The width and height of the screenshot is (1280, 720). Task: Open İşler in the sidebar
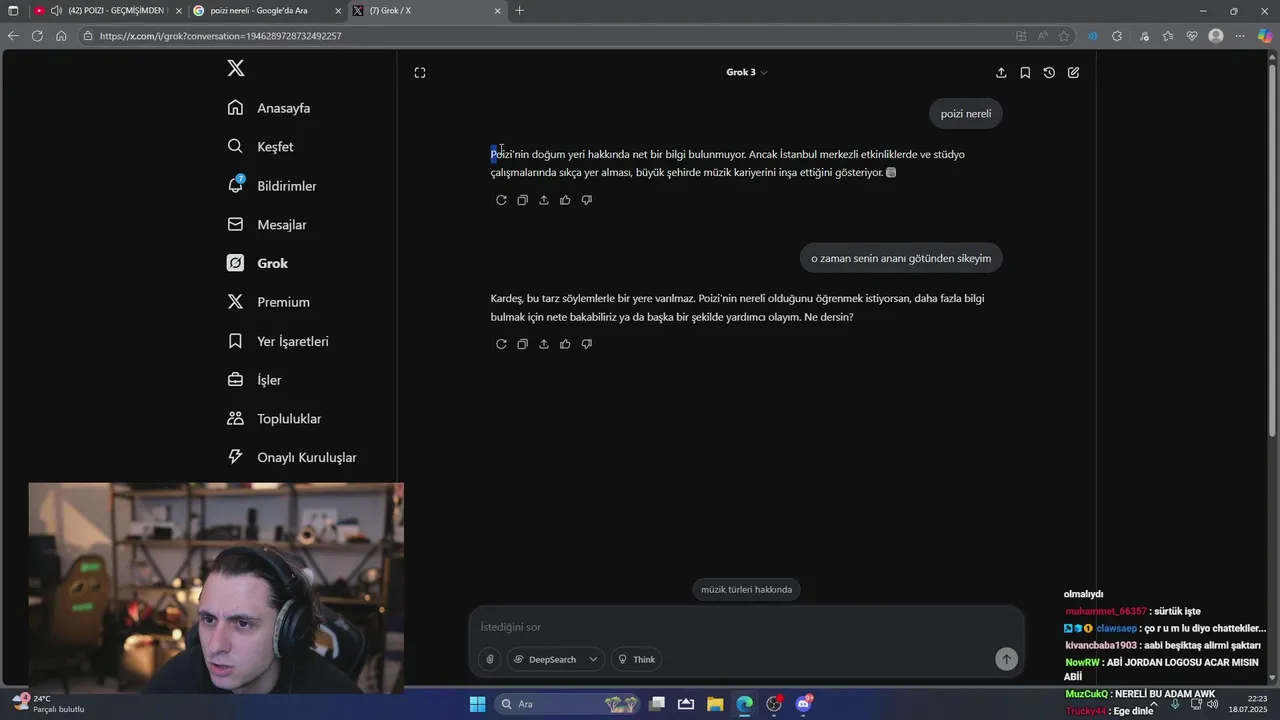tap(254, 380)
